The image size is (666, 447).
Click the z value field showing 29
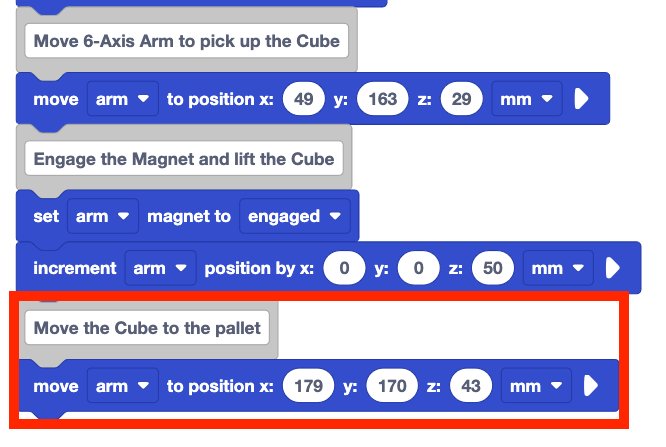tap(463, 99)
